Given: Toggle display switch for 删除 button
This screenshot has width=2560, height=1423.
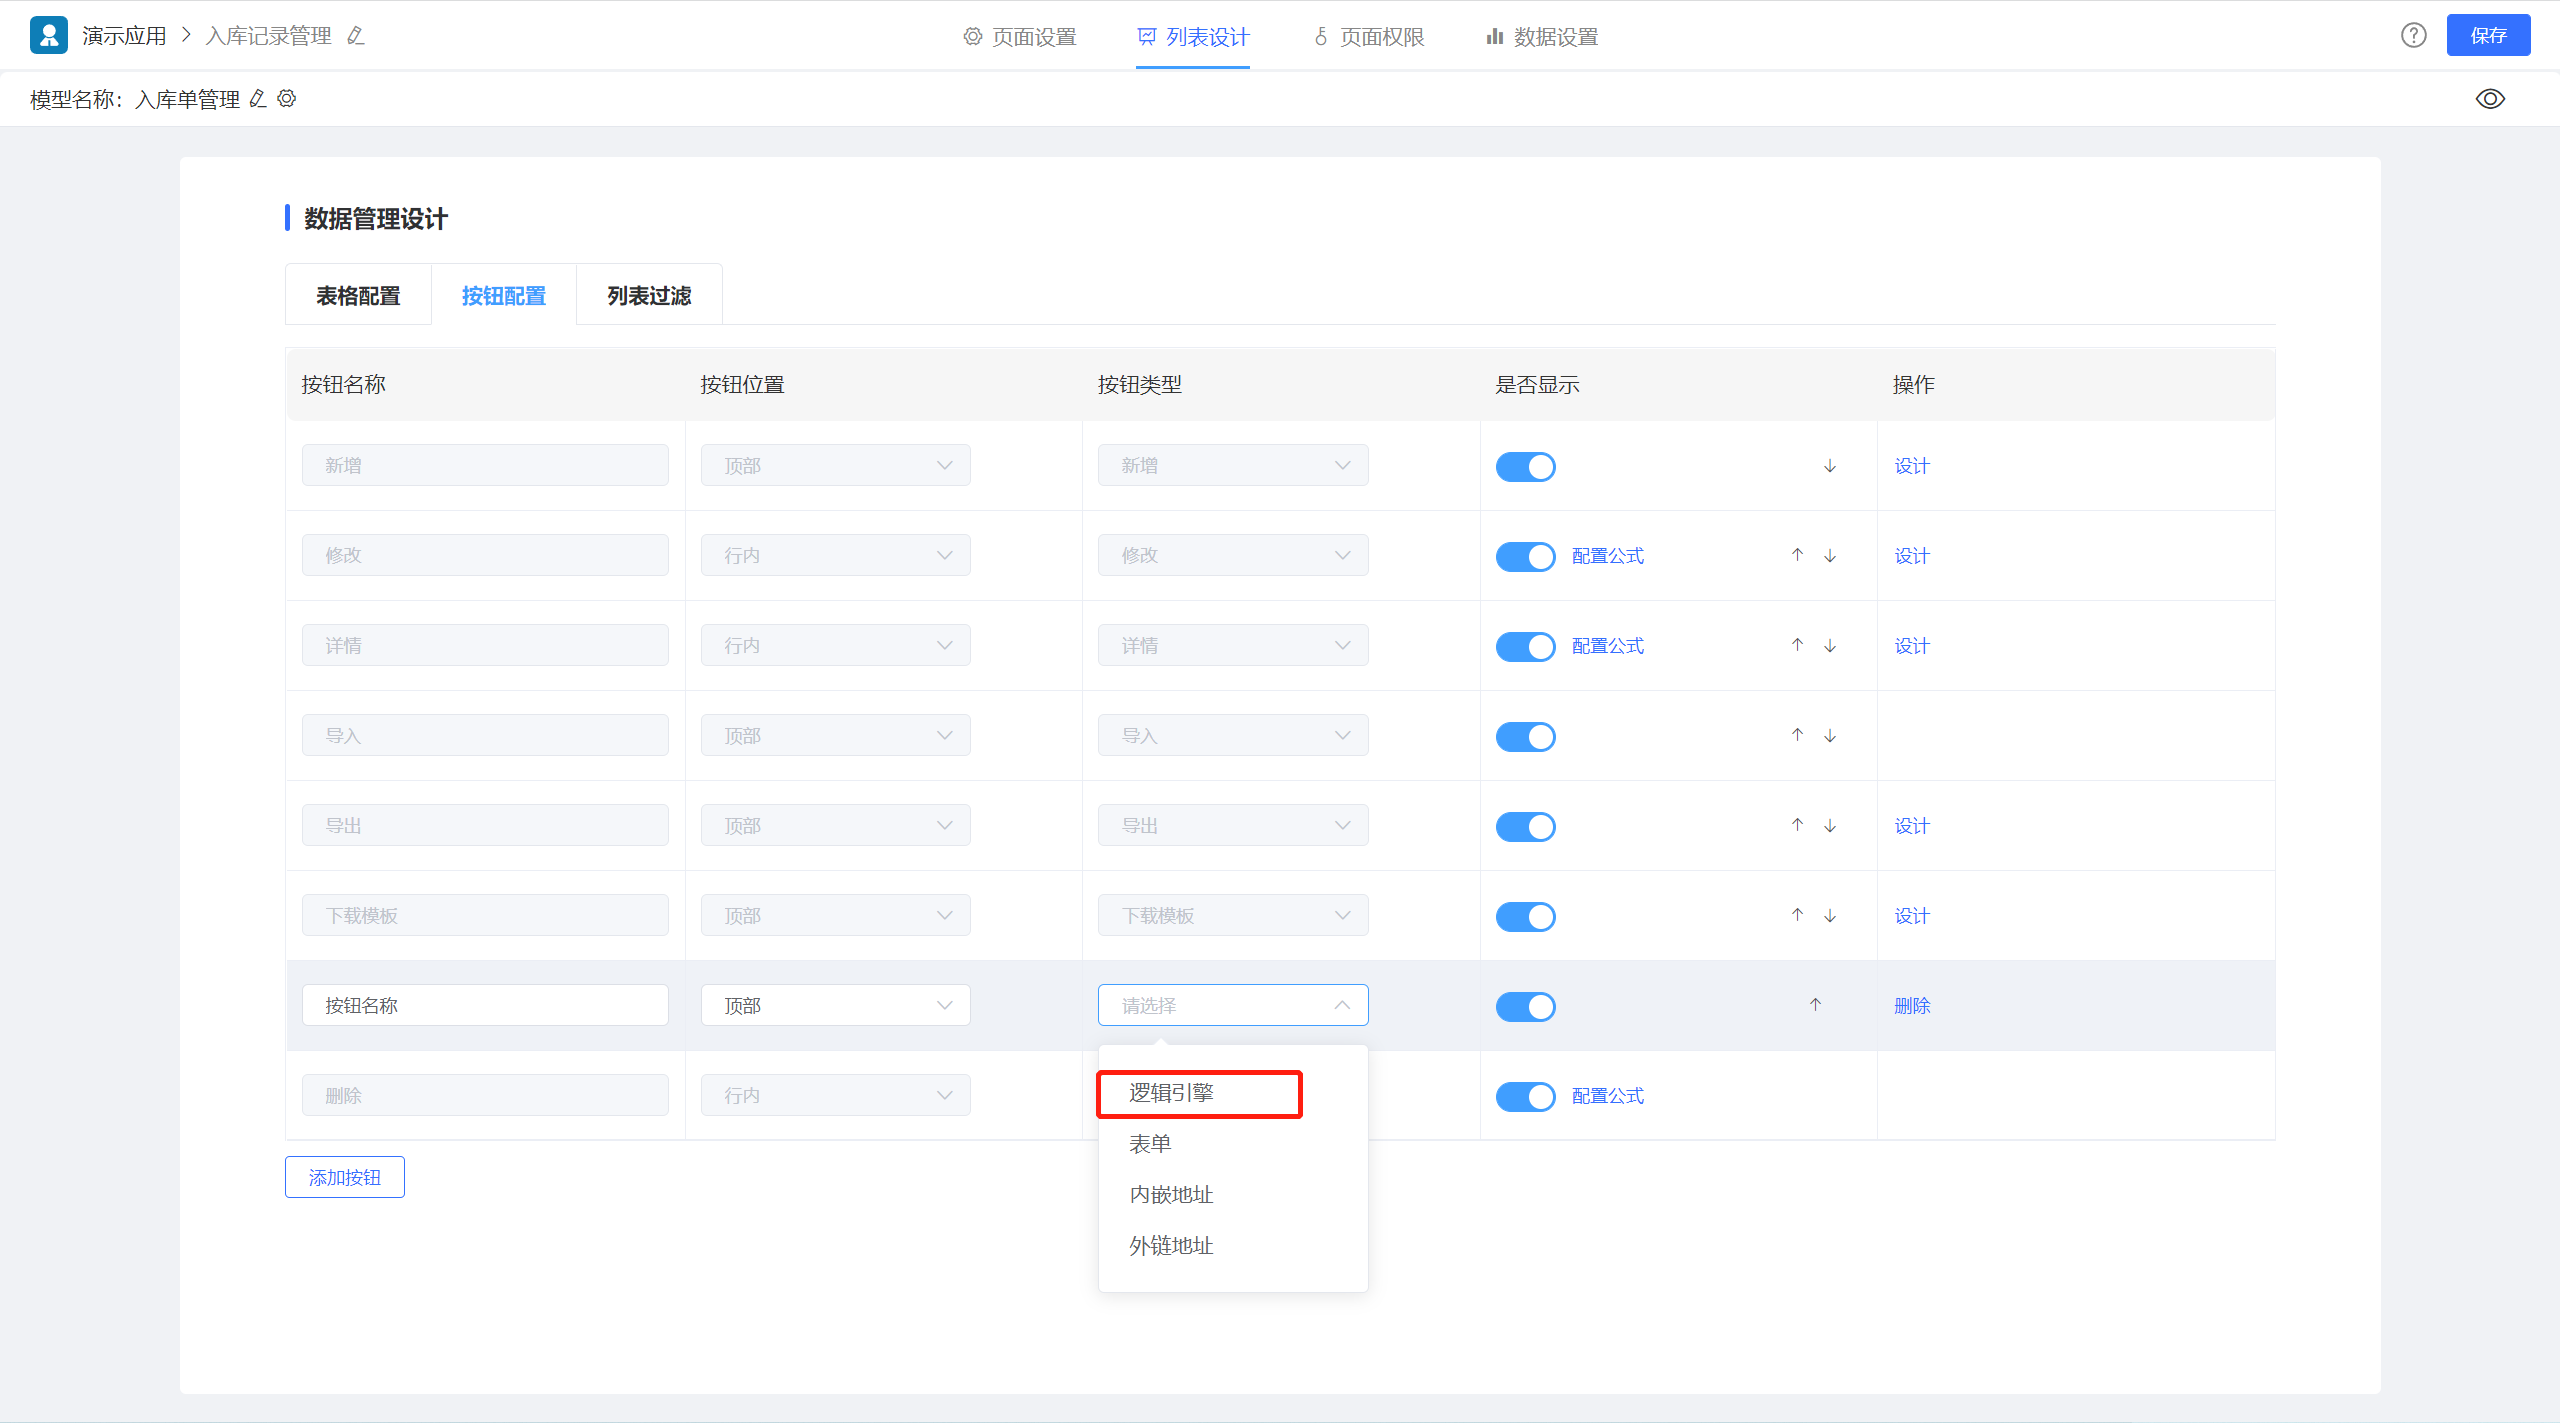Looking at the screenshot, I should coord(1525,1097).
